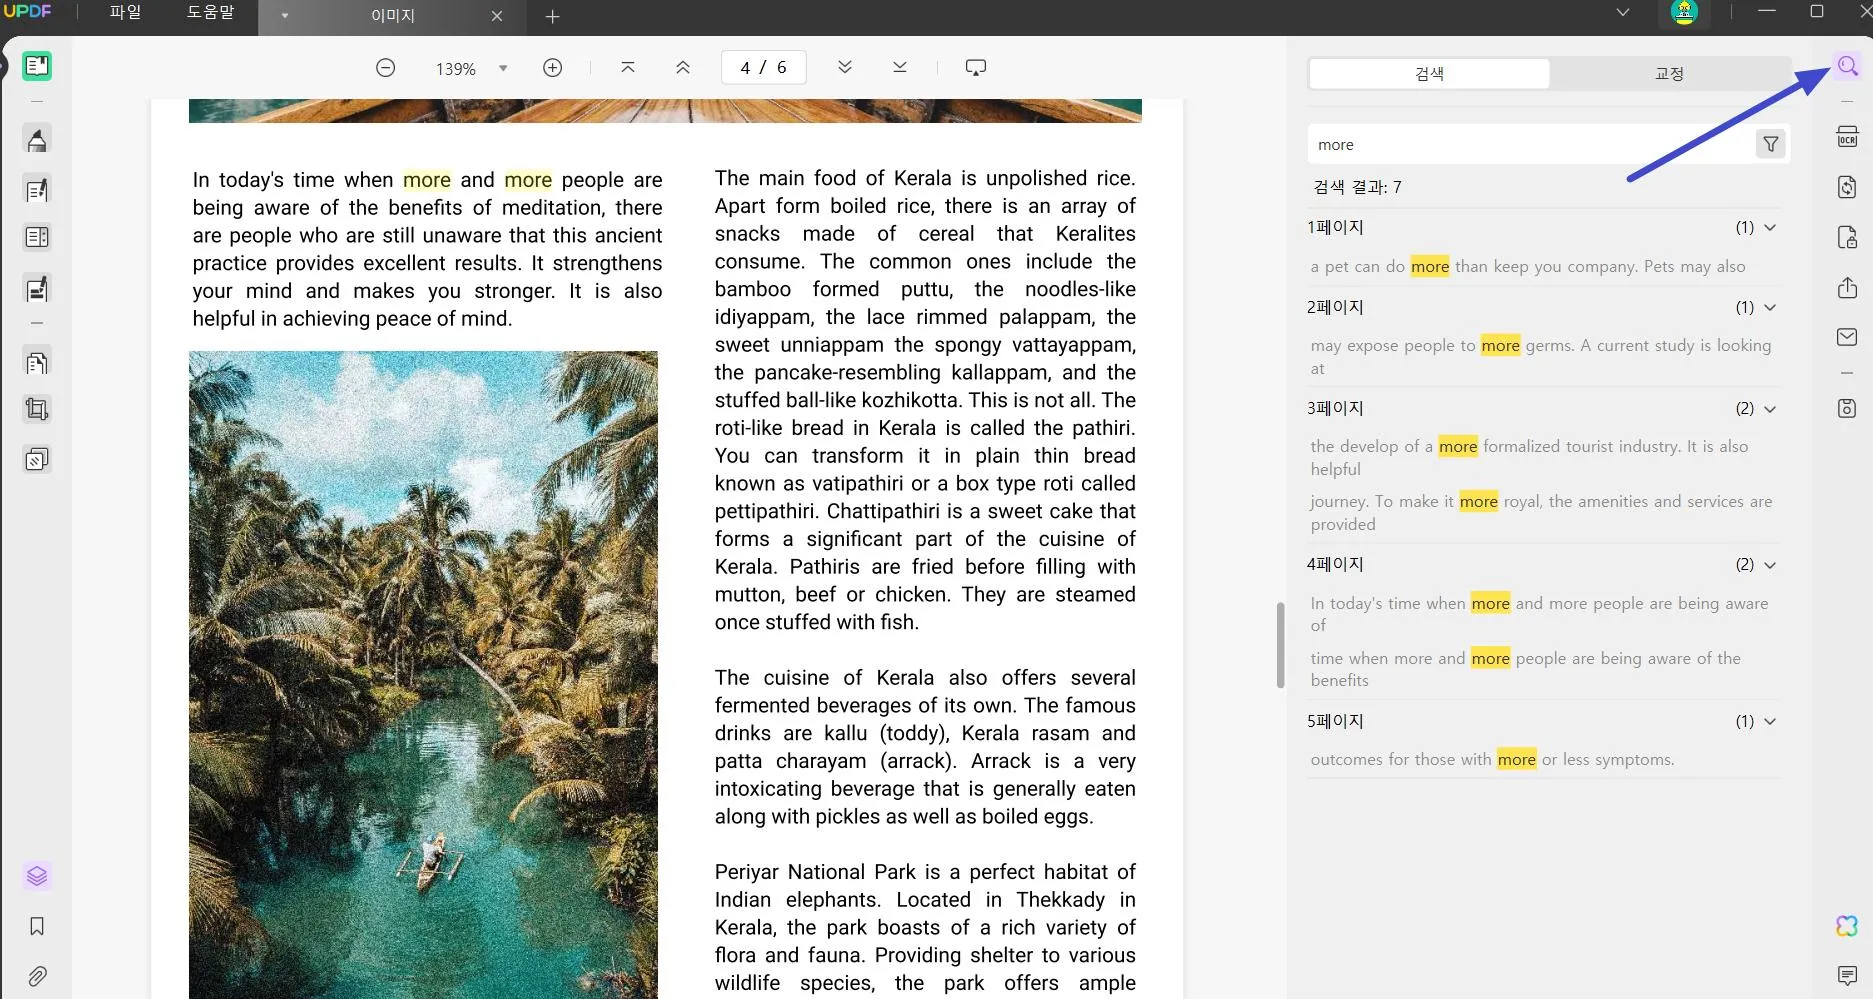
Task: Open result 'may expose people to more germs'
Action: point(1541,357)
